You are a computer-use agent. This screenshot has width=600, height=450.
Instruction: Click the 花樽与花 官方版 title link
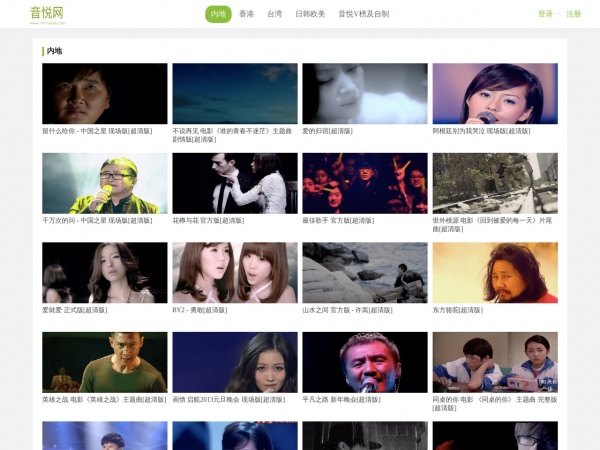(x=208, y=221)
